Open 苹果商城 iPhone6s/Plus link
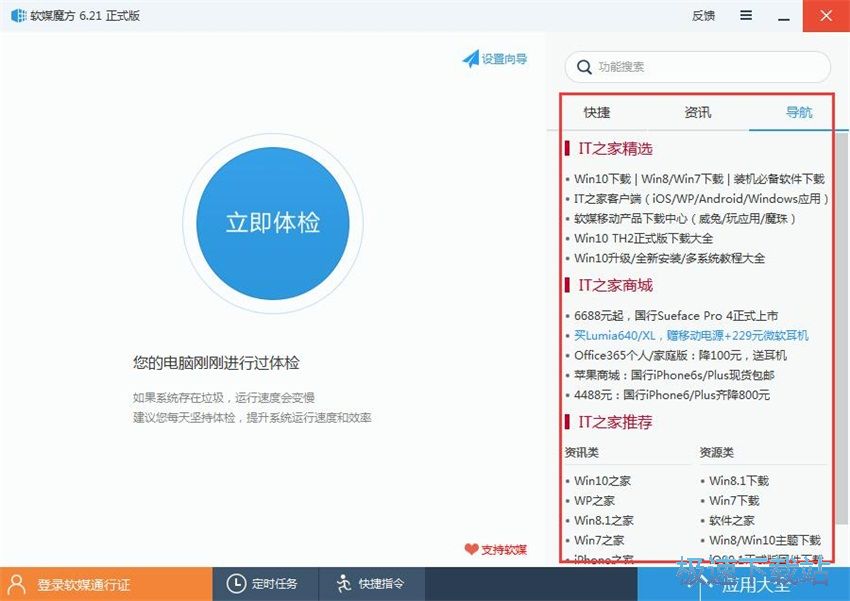The image size is (850, 601). click(x=674, y=375)
